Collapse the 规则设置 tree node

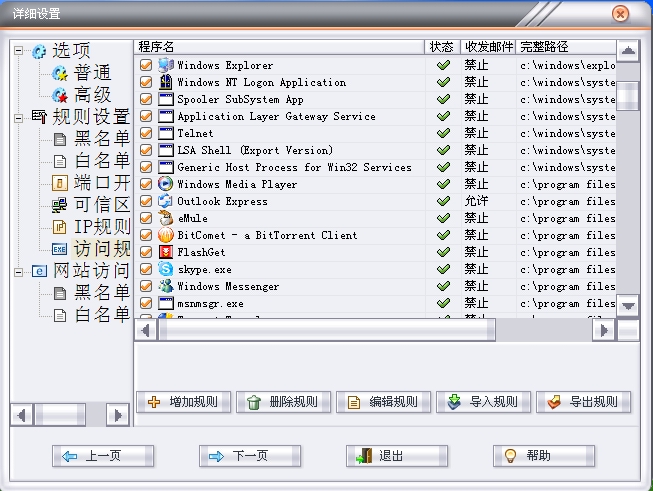point(18,118)
